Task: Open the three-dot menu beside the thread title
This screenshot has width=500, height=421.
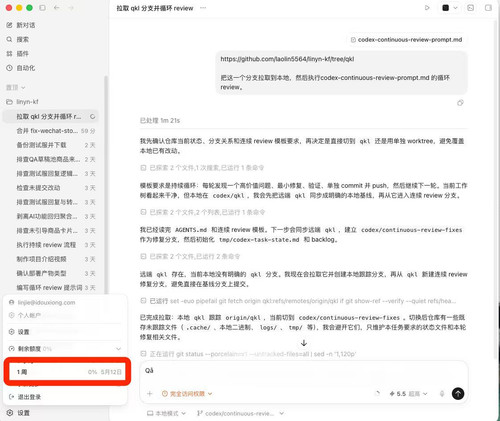Action: [x=203, y=8]
